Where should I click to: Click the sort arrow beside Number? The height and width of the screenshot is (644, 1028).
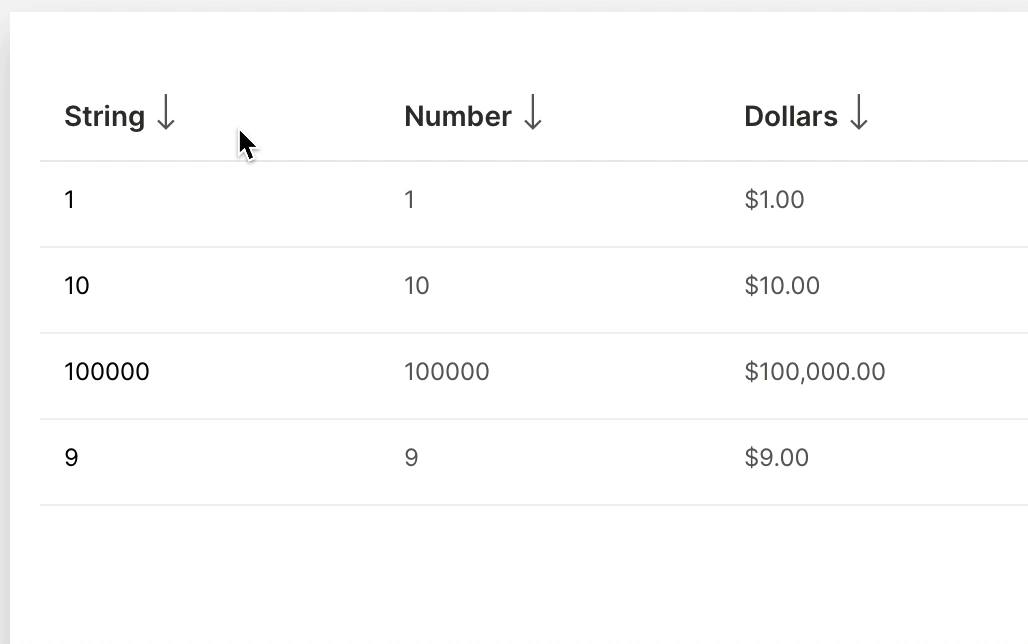pos(533,115)
